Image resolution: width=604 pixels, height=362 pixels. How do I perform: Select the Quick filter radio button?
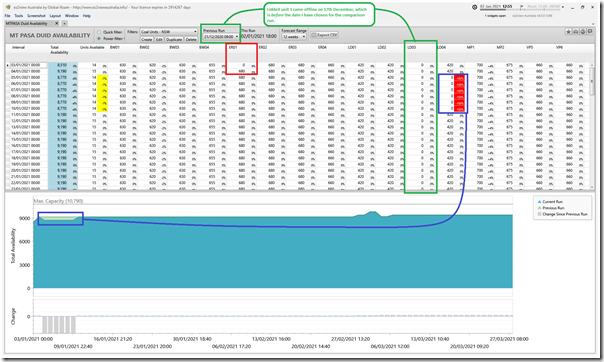99,32
